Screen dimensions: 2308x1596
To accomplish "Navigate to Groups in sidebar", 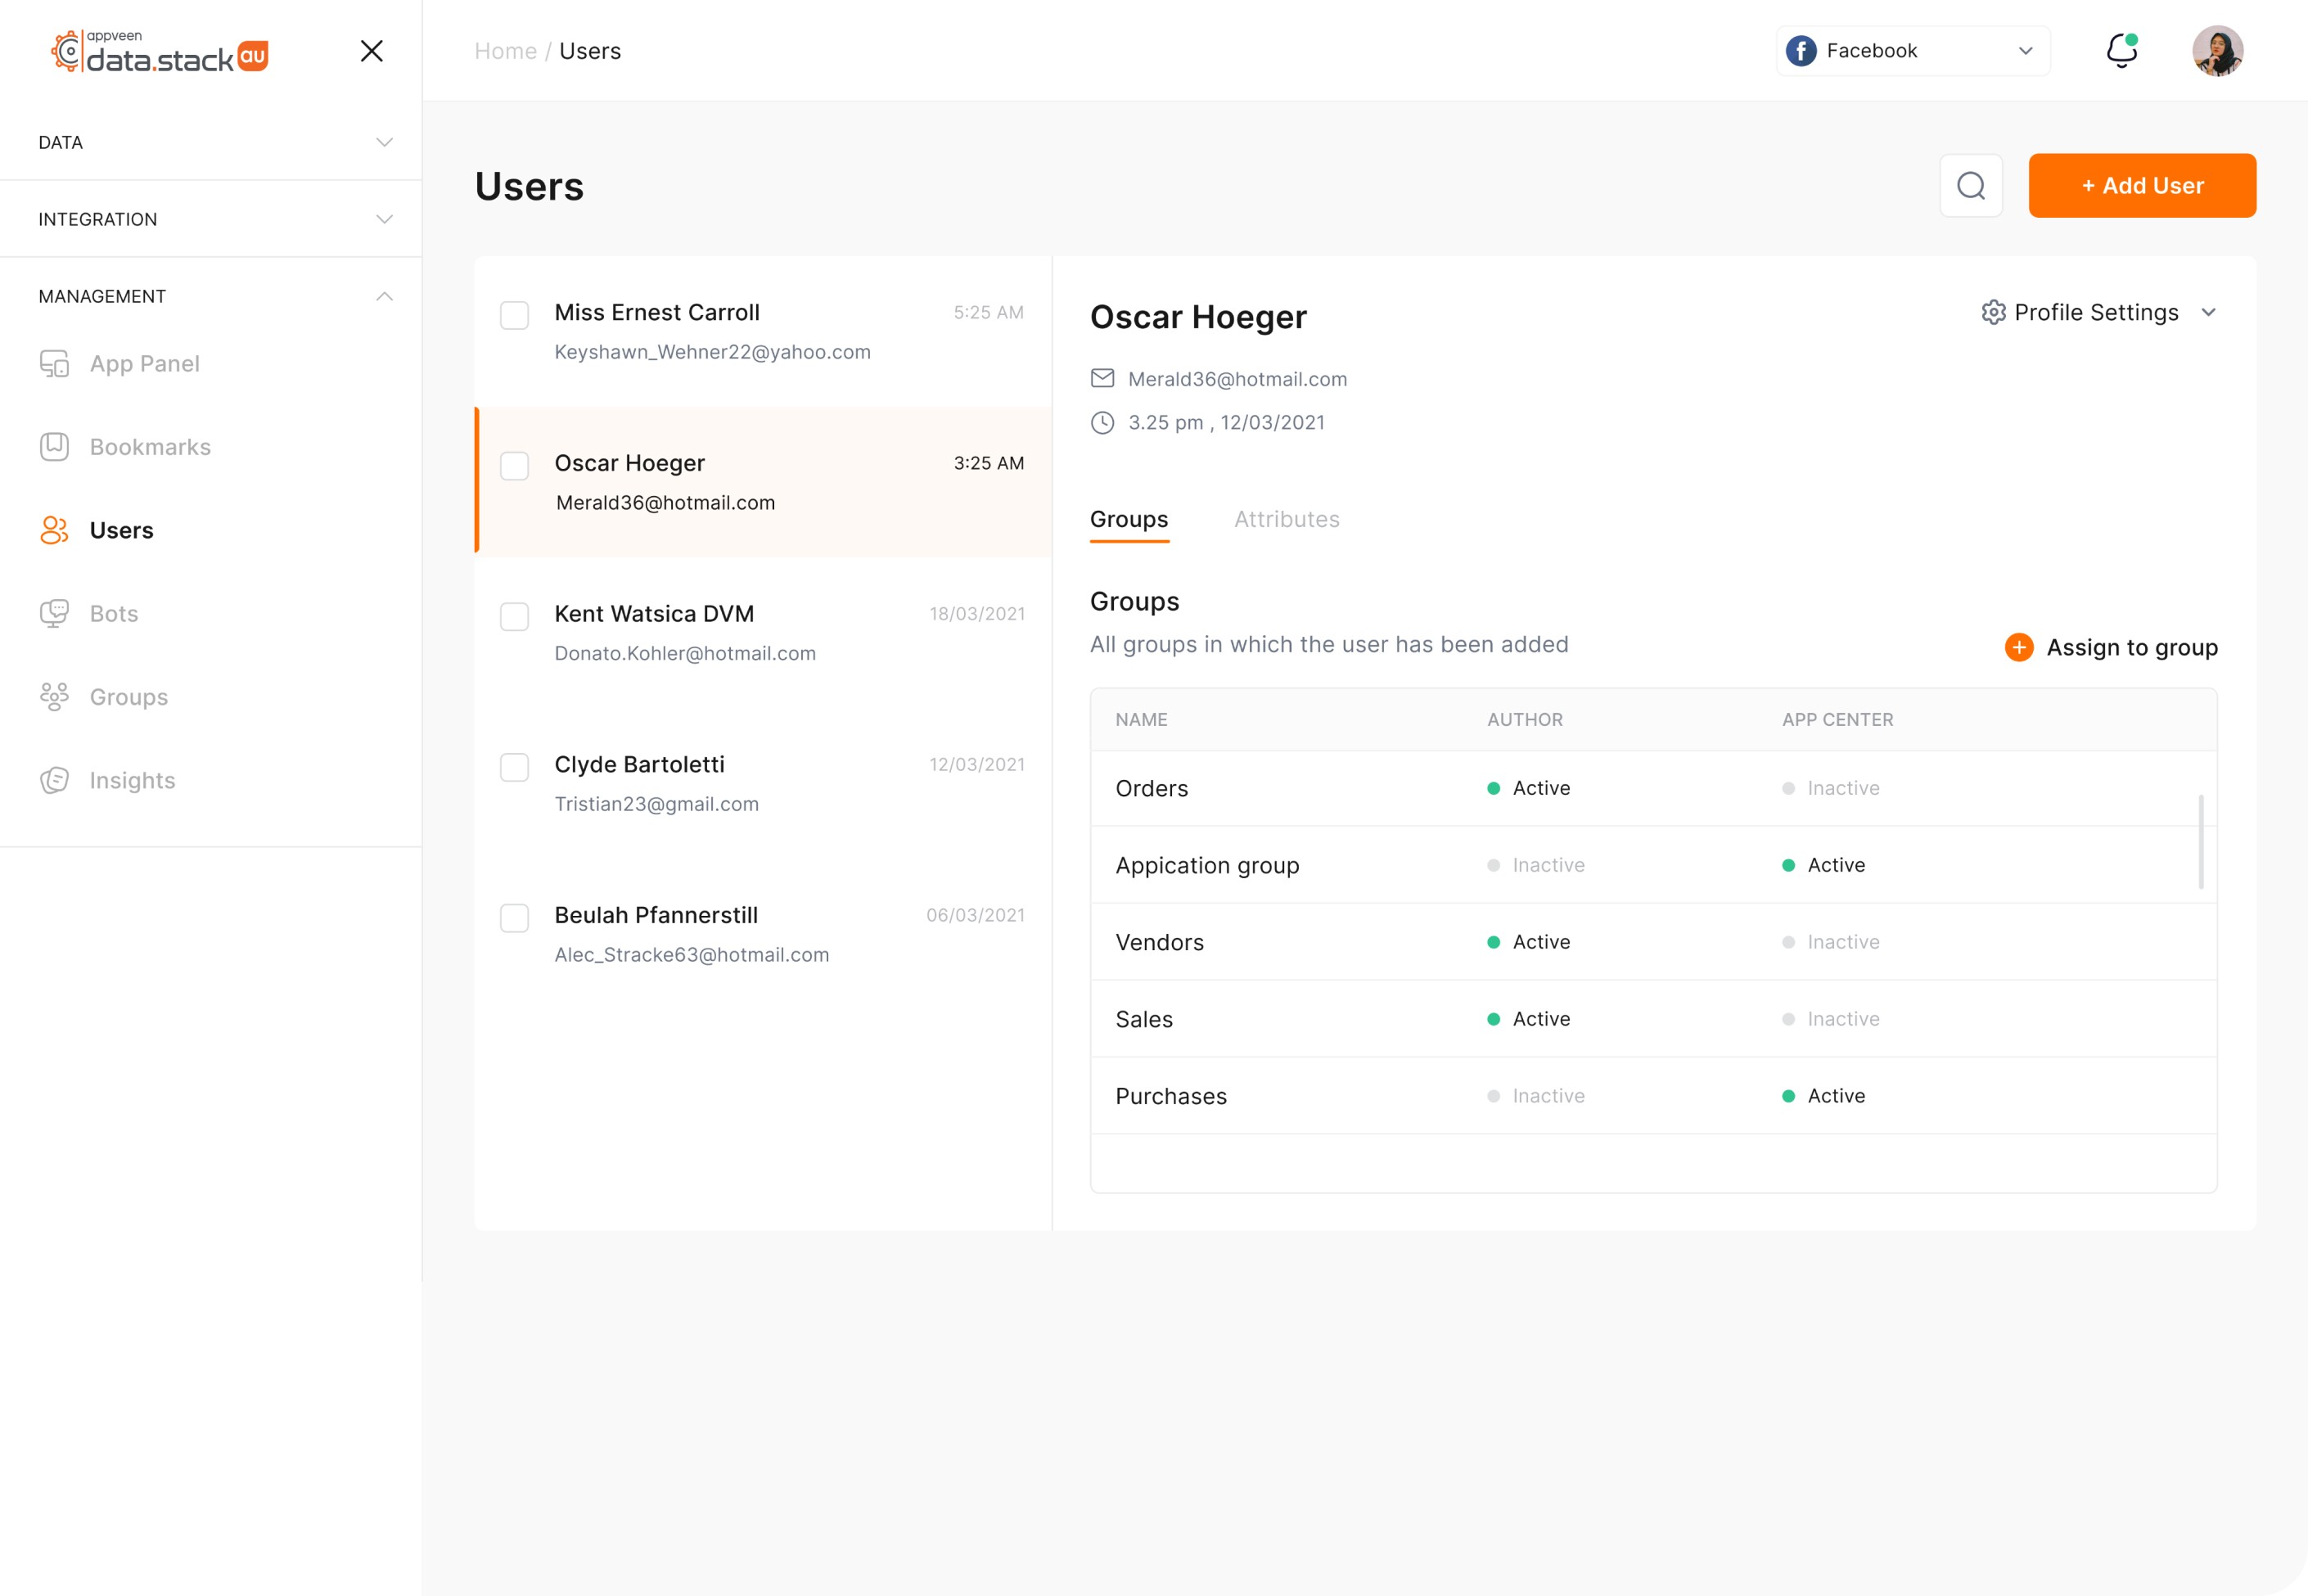I will point(128,697).
